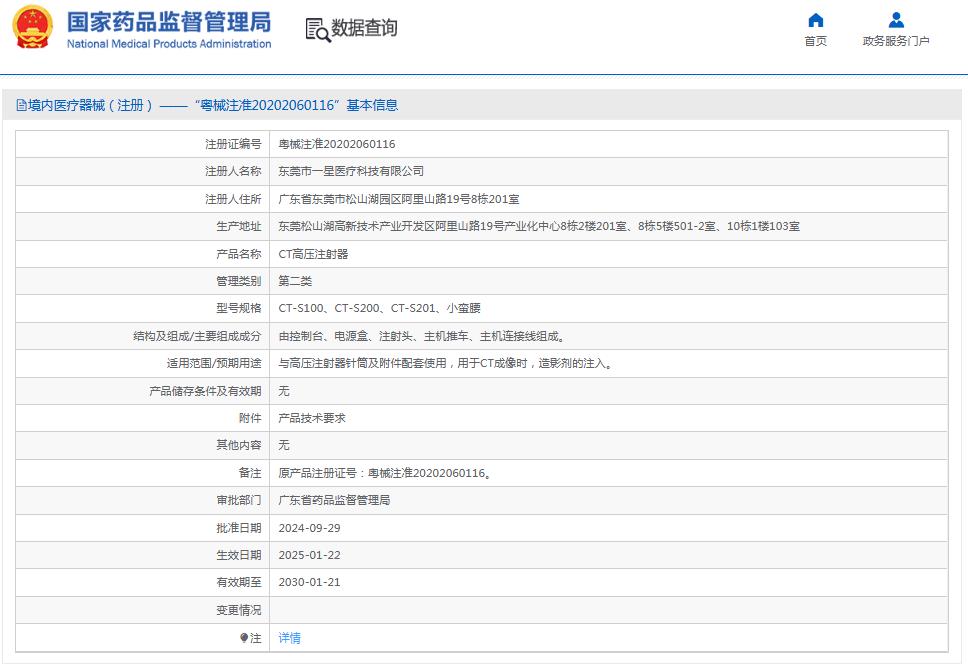Click the blue home icon above 首页
Viewport: 968px width, 664px height.
click(x=814, y=20)
